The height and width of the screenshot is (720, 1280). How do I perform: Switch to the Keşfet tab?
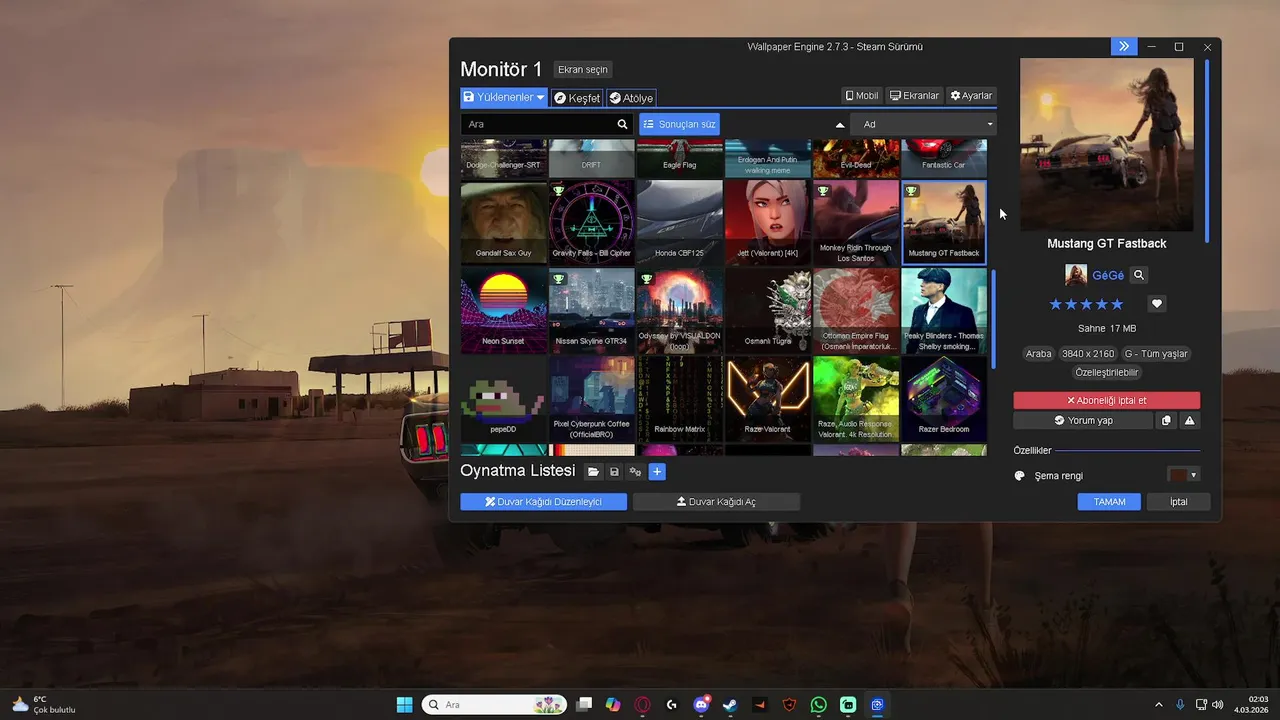point(577,98)
